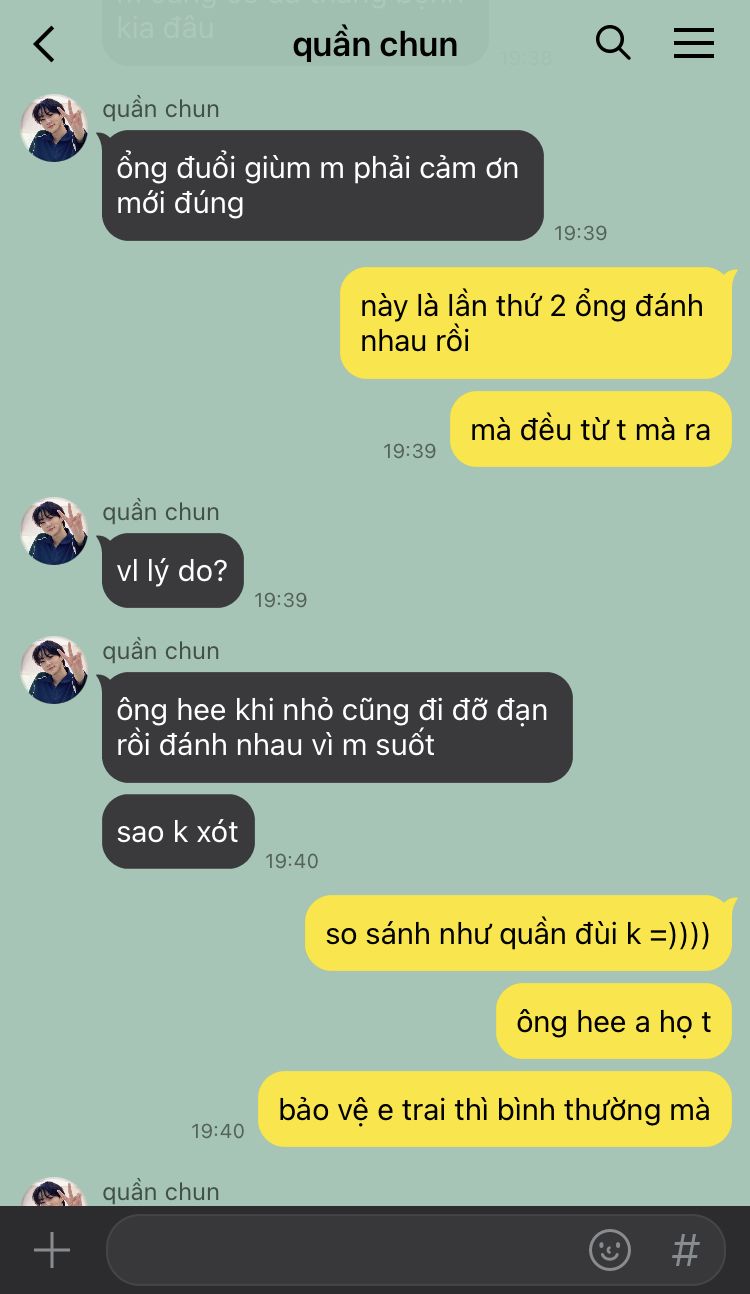Select 'so sánh như quần đùi k' bubble
Image resolution: width=750 pixels, height=1294 pixels.
tap(518, 934)
